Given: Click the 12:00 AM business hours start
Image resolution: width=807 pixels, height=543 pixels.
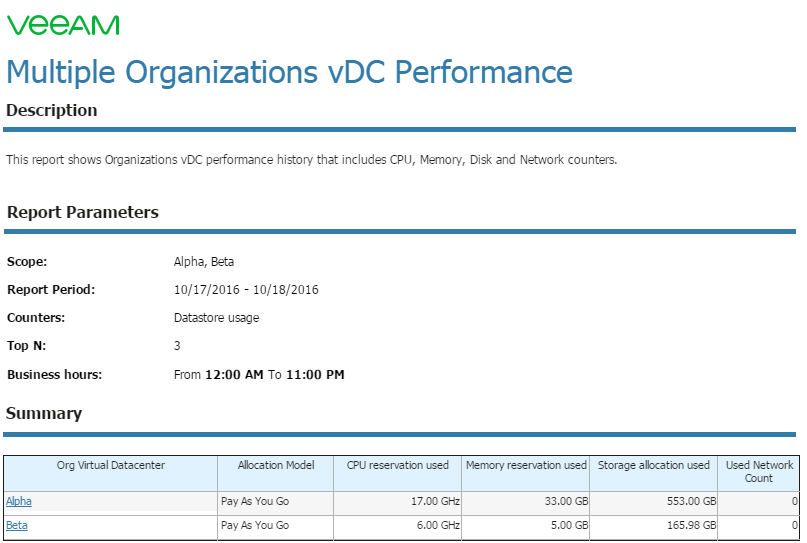Looking at the screenshot, I should click(x=234, y=375).
